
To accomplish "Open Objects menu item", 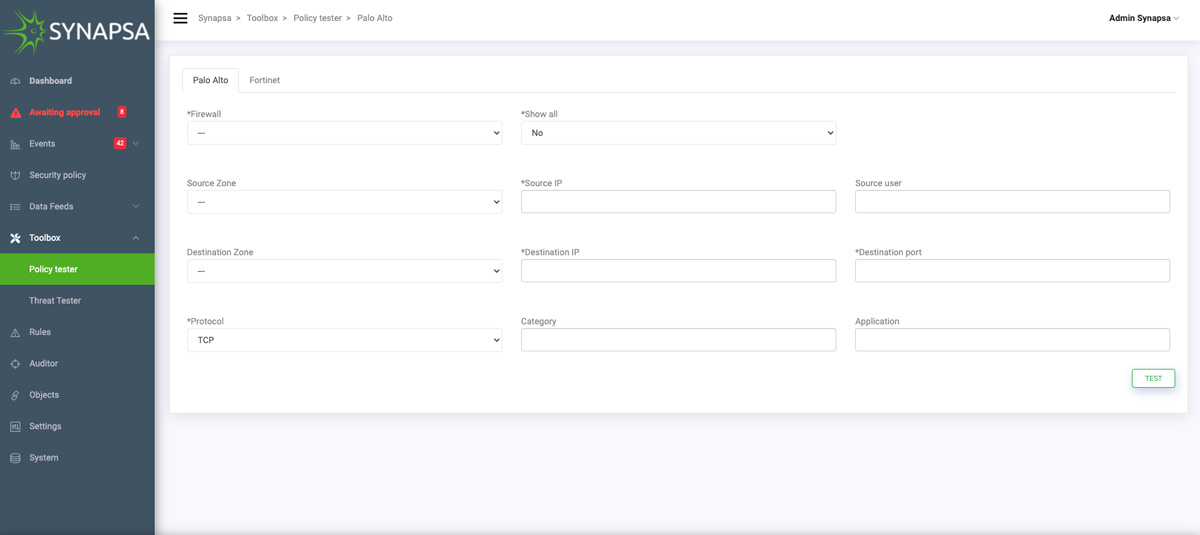I will coord(77,395).
